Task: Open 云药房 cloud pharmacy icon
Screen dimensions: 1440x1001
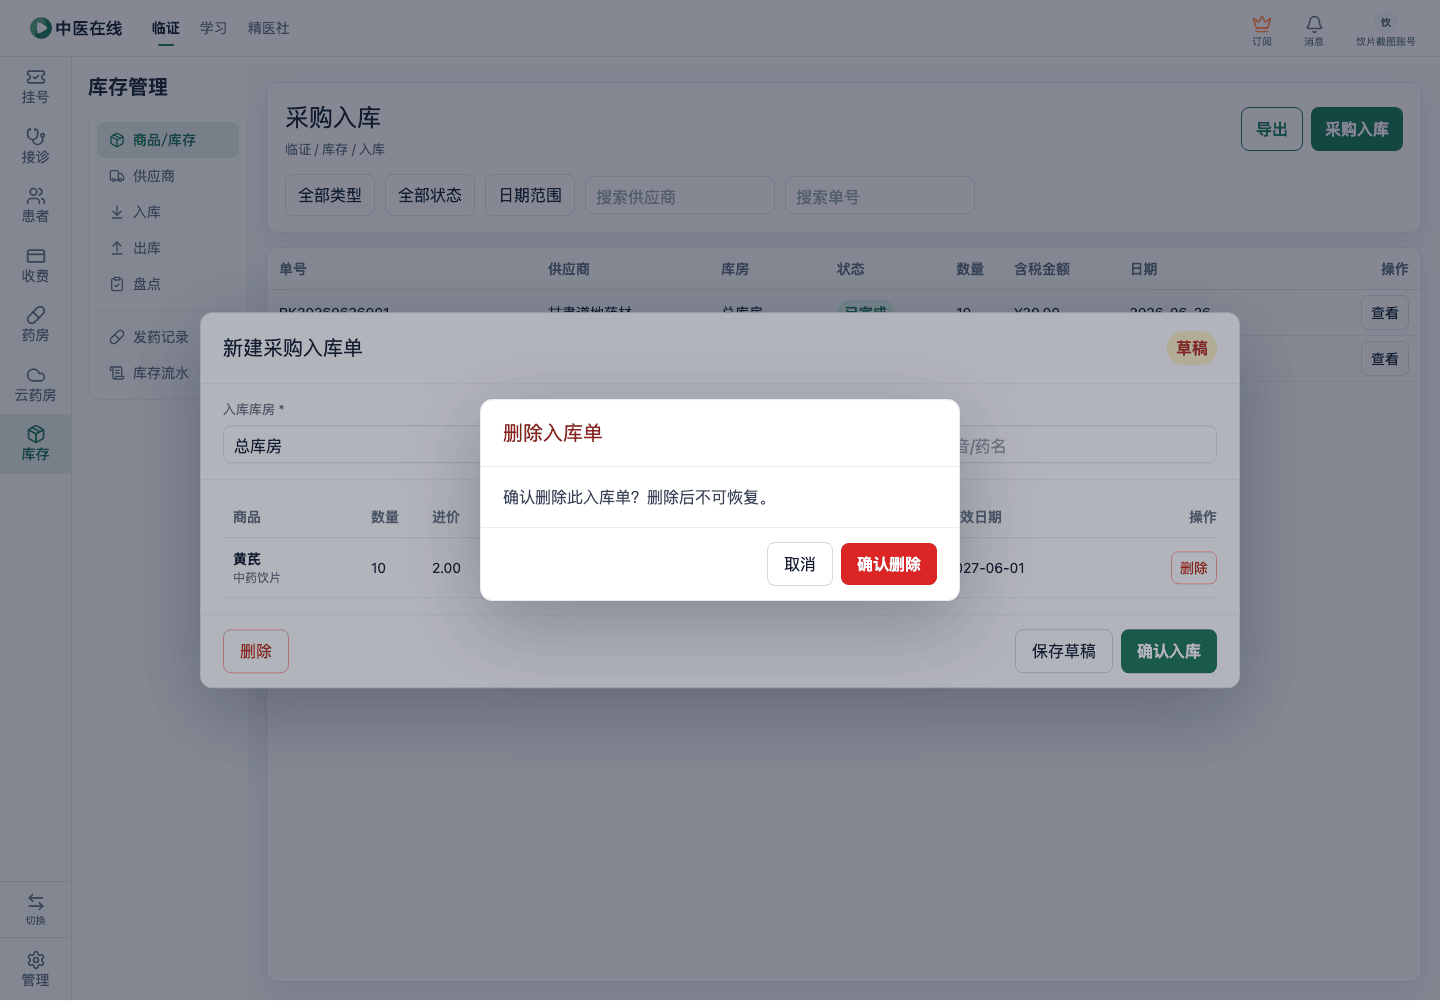Action: [35, 384]
